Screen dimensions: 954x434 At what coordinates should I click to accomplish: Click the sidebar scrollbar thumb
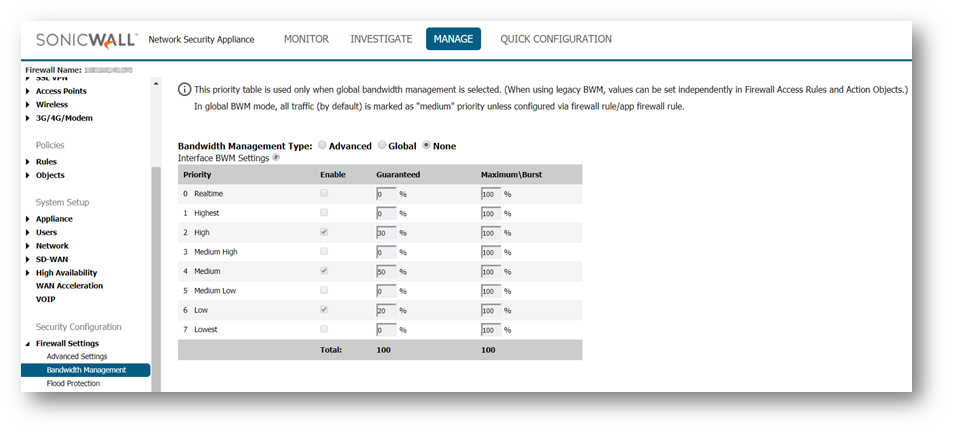(156, 280)
